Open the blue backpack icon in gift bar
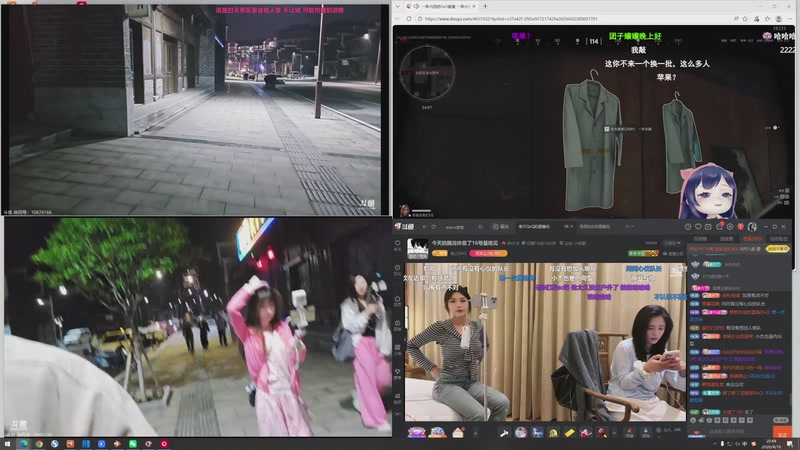800x450 pixels. pos(645,433)
